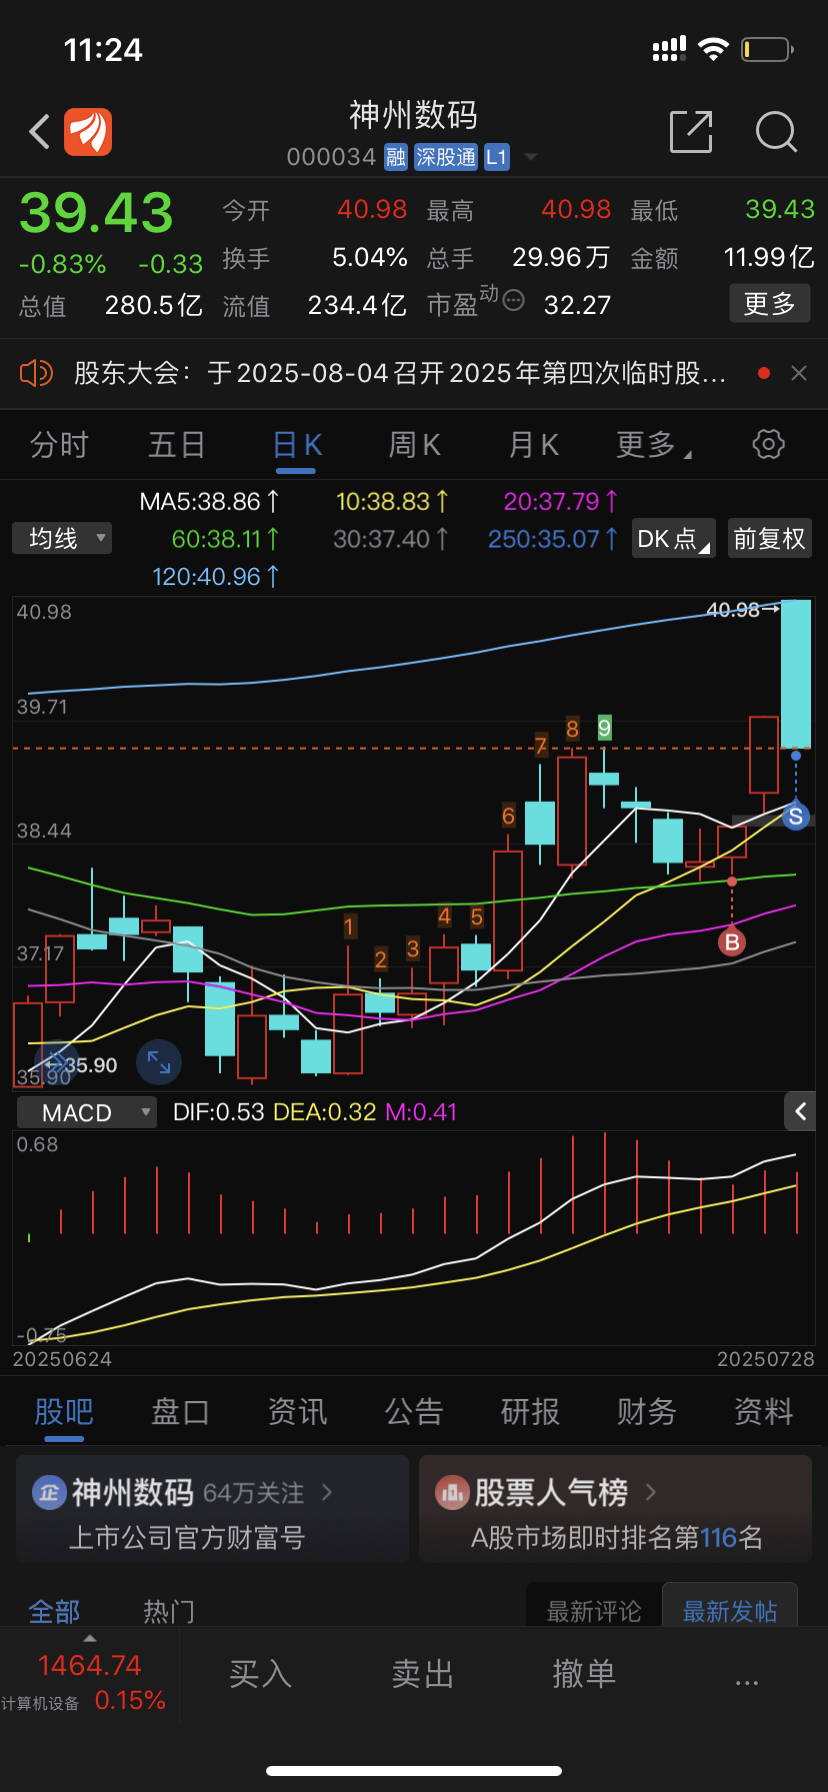
Task: Tap the last cyan candlestick at 40.98
Action: click(x=795, y=674)
